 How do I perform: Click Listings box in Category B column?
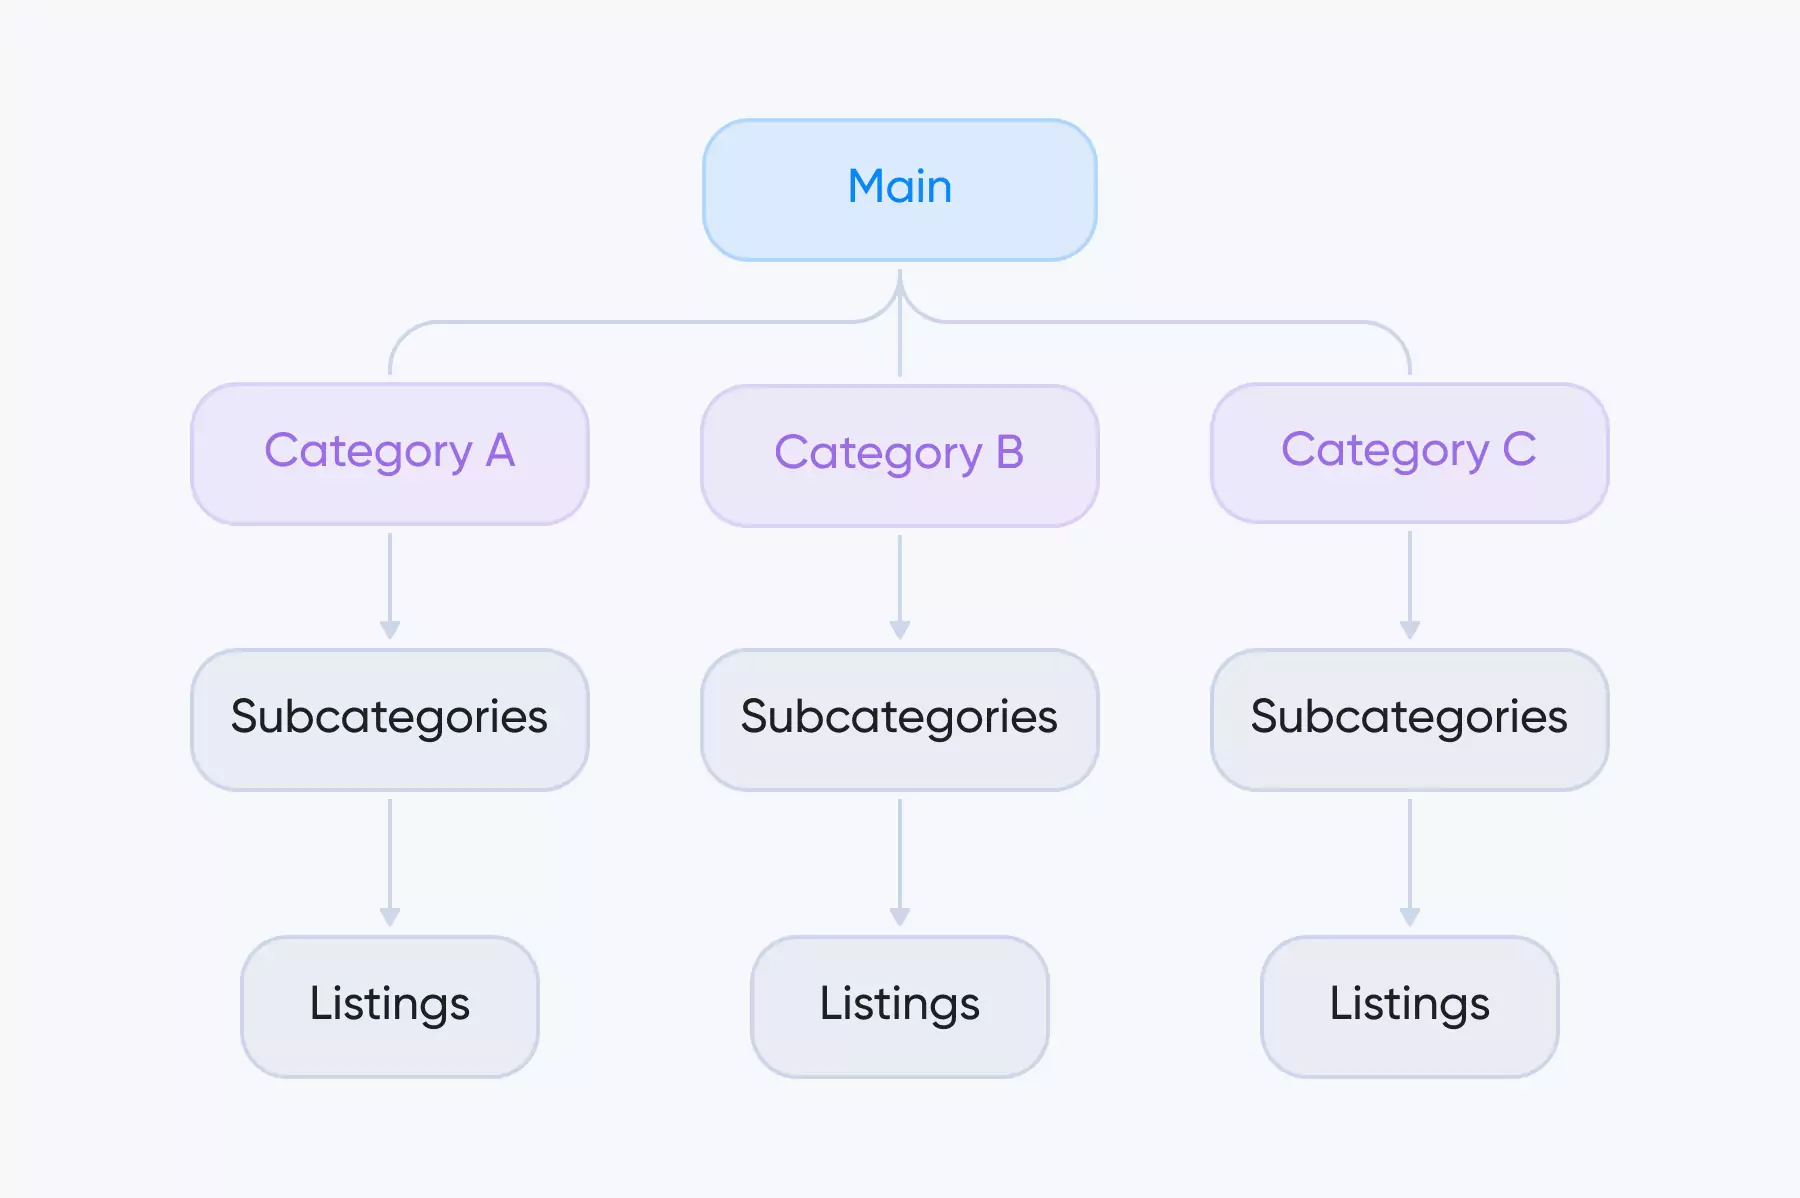[900, 1006]
